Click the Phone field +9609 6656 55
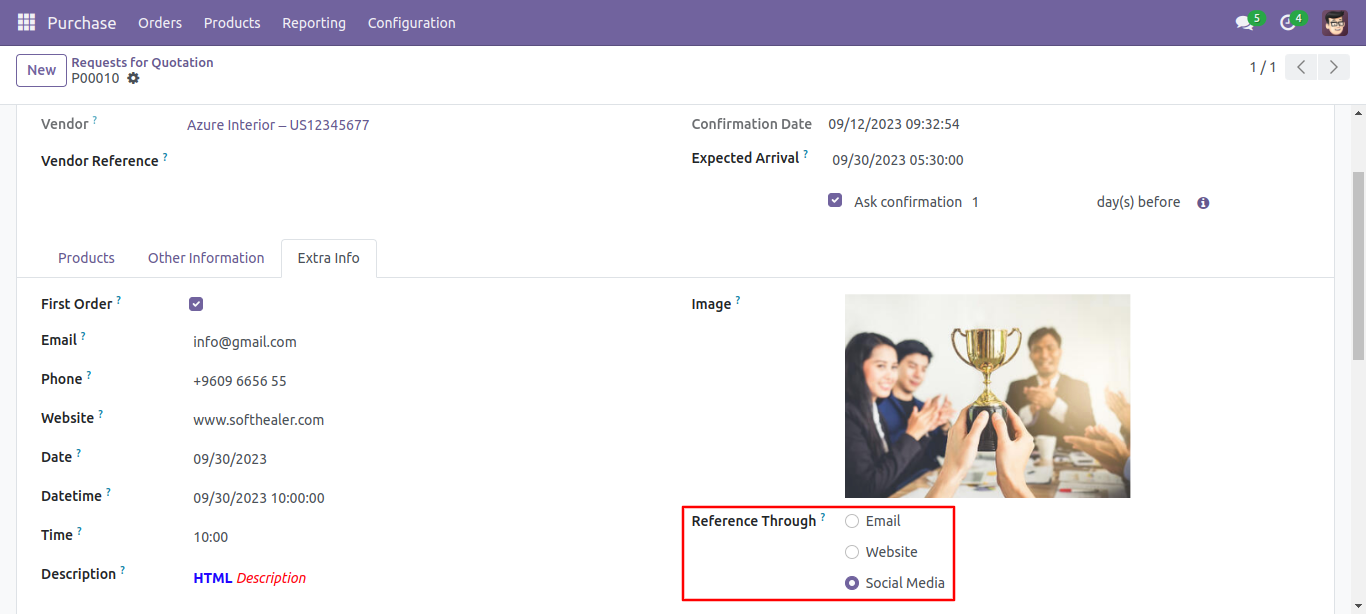The image size is (1366, 614). click(240, 381)
